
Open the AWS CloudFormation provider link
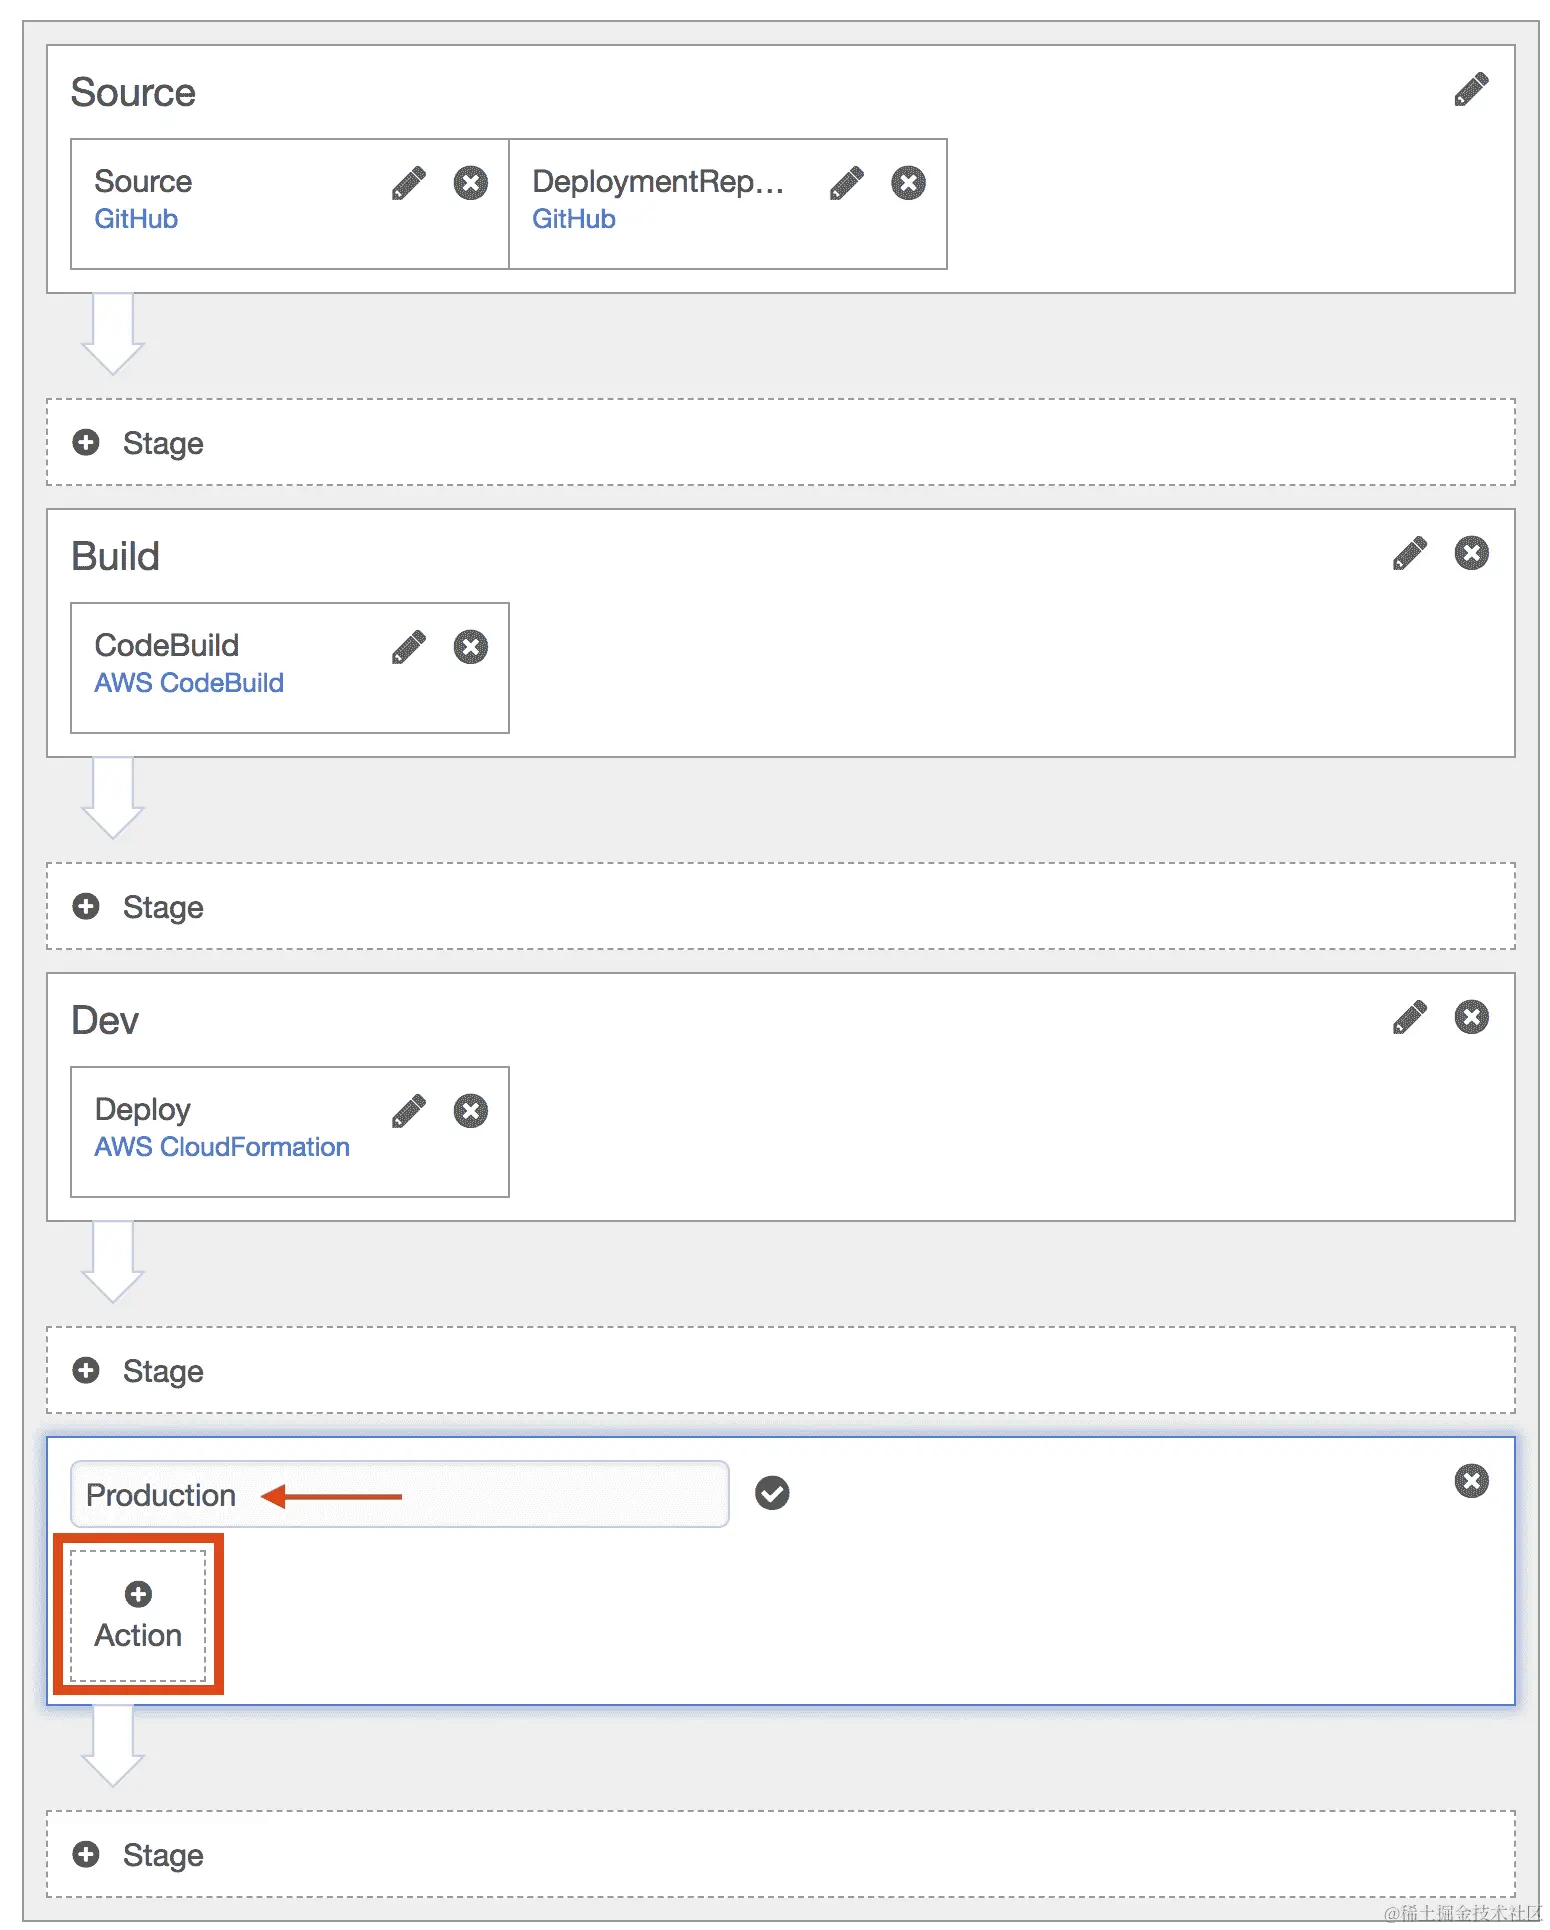click(x=222, y=1147)
